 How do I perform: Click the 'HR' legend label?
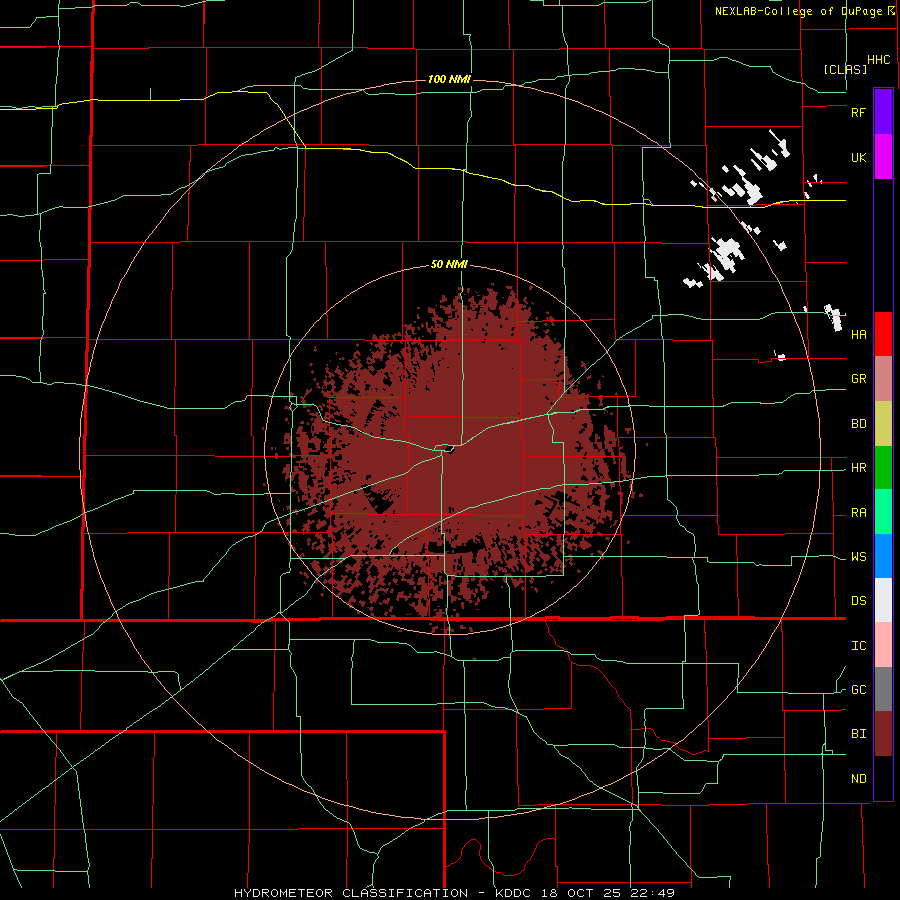click(858, 468)
